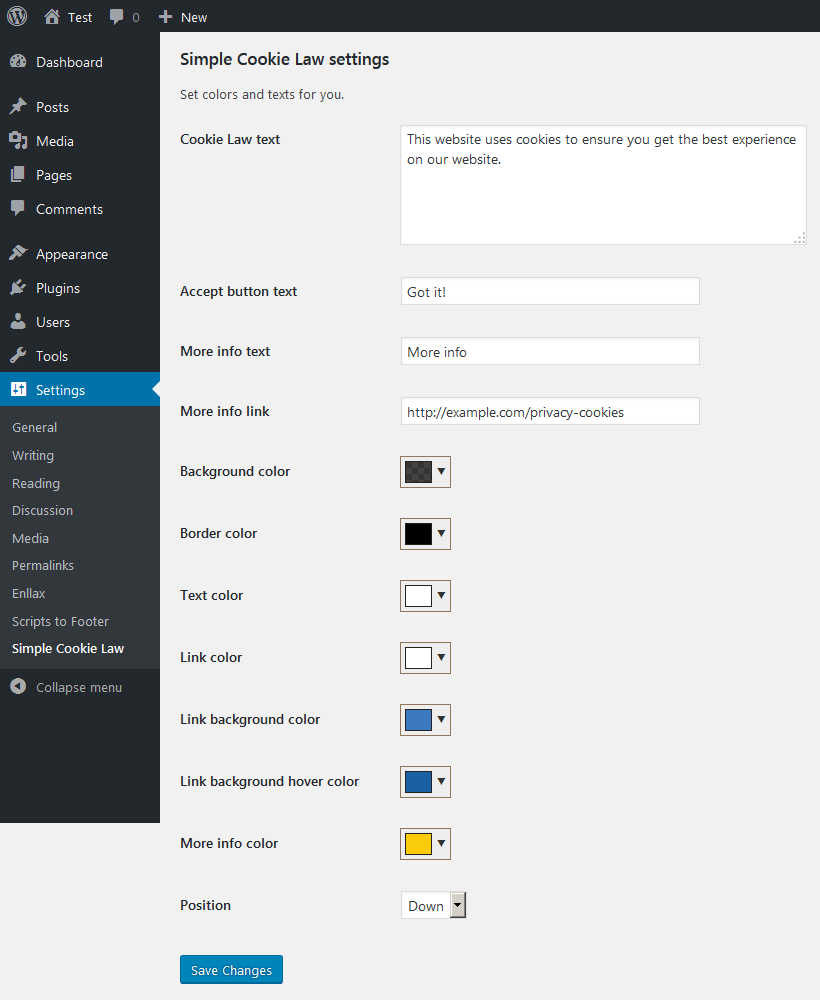Click the Test site name link
820x1000 pixels.
(80, 17)
